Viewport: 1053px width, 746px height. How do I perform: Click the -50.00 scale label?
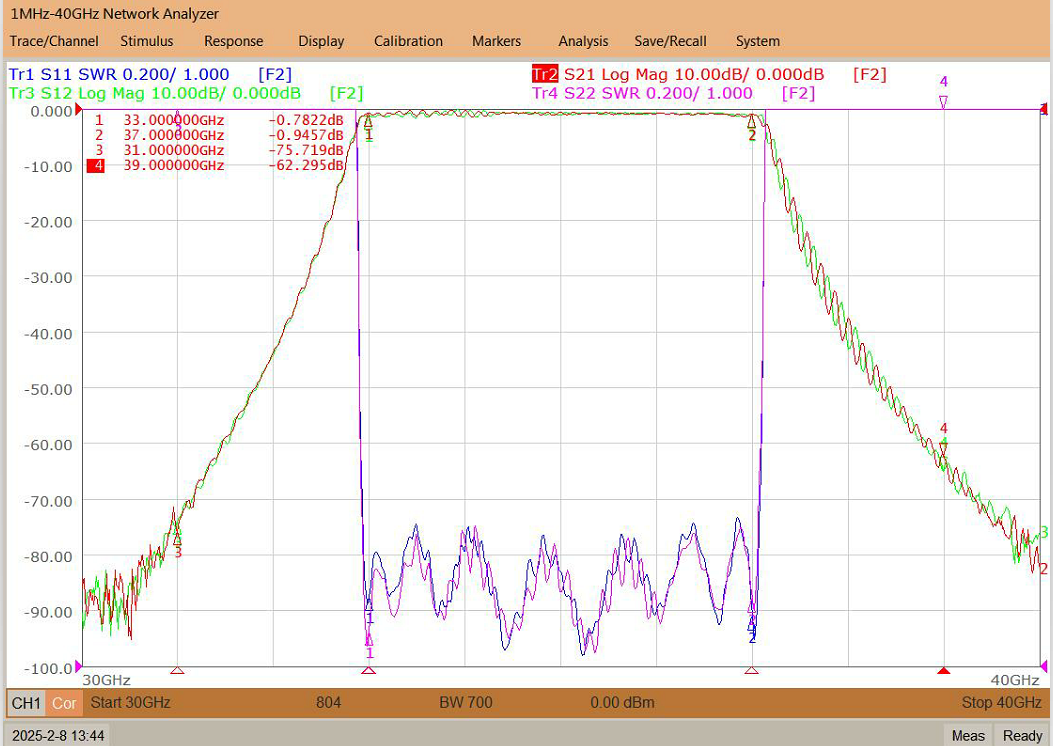coord(48,389)
